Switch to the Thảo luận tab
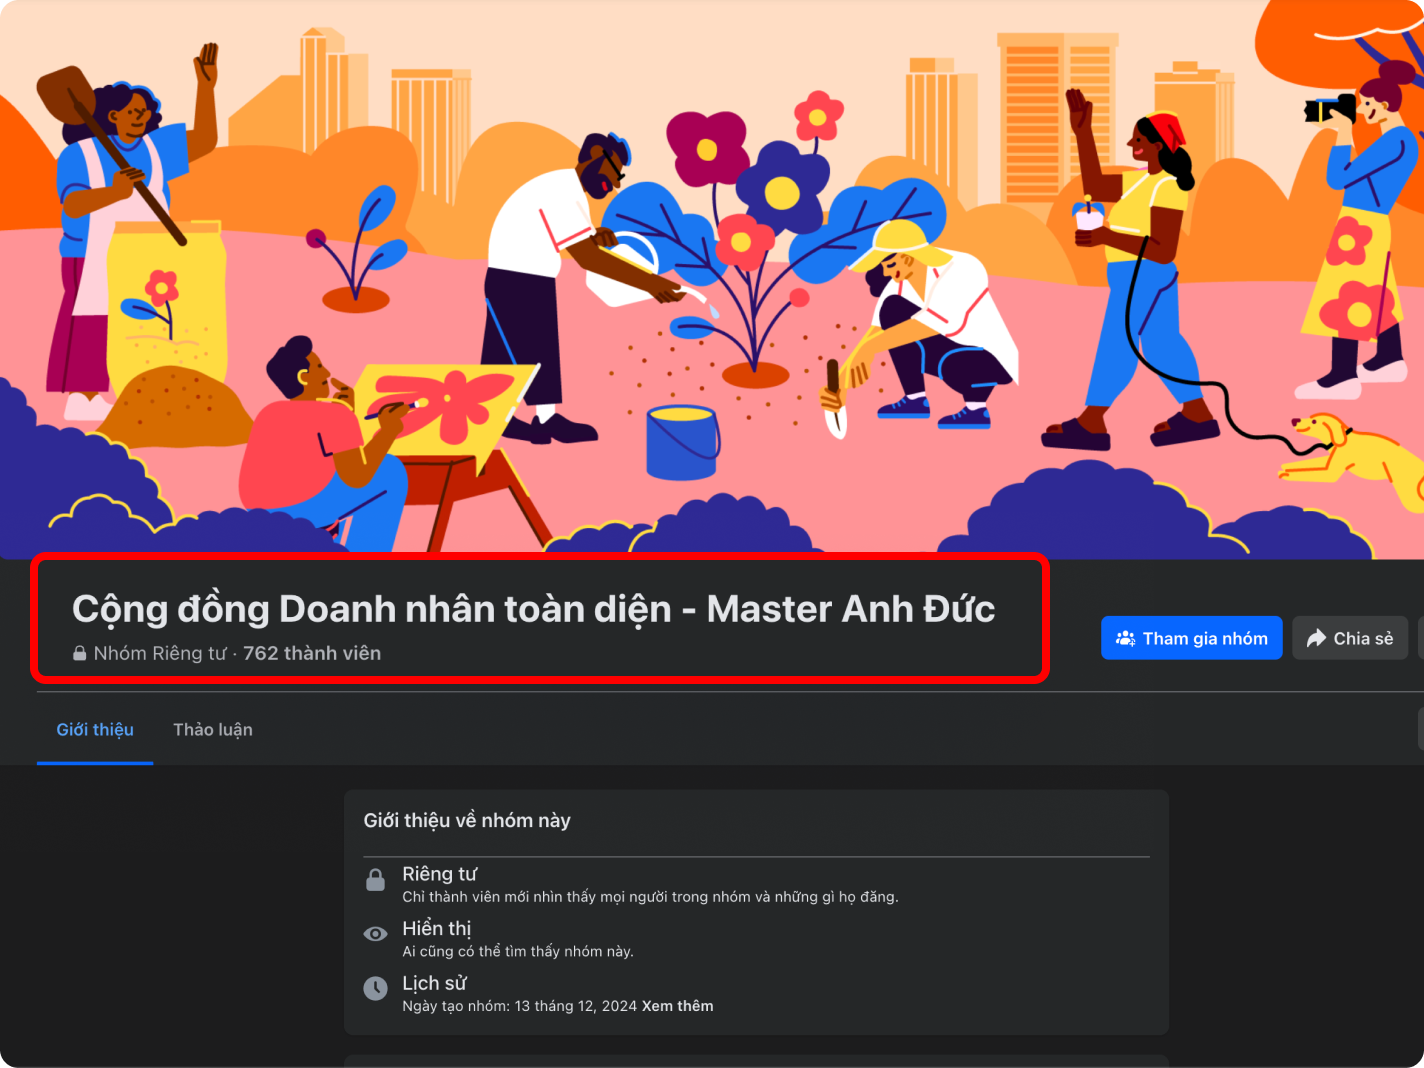 [213, 730]
